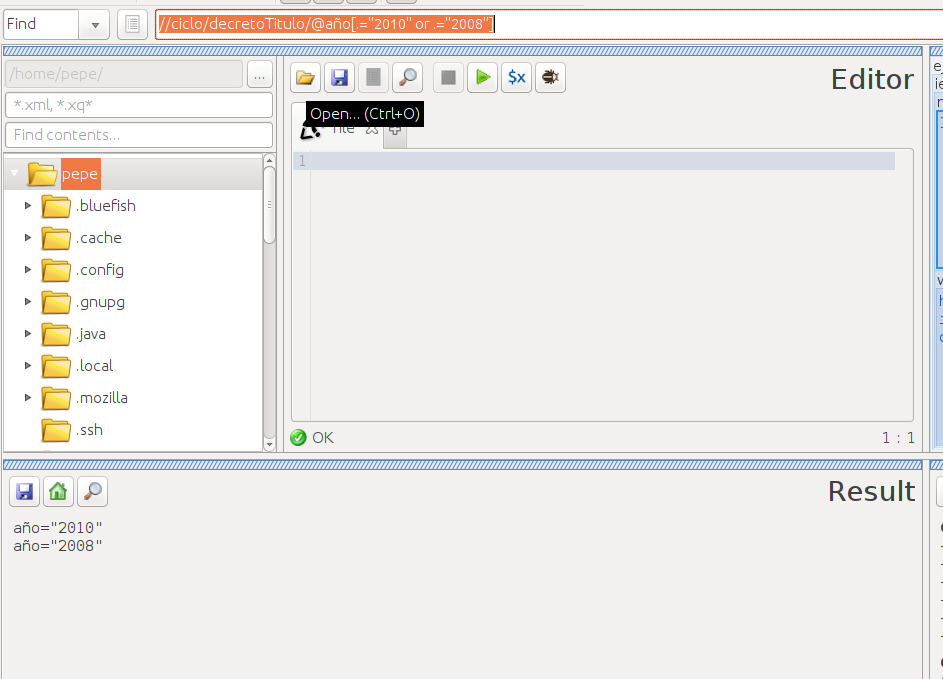Image resolution: width=943 pixels, height=679 pixels.
Task: Select the pepe folder in tree
Action: coord(80,174)
